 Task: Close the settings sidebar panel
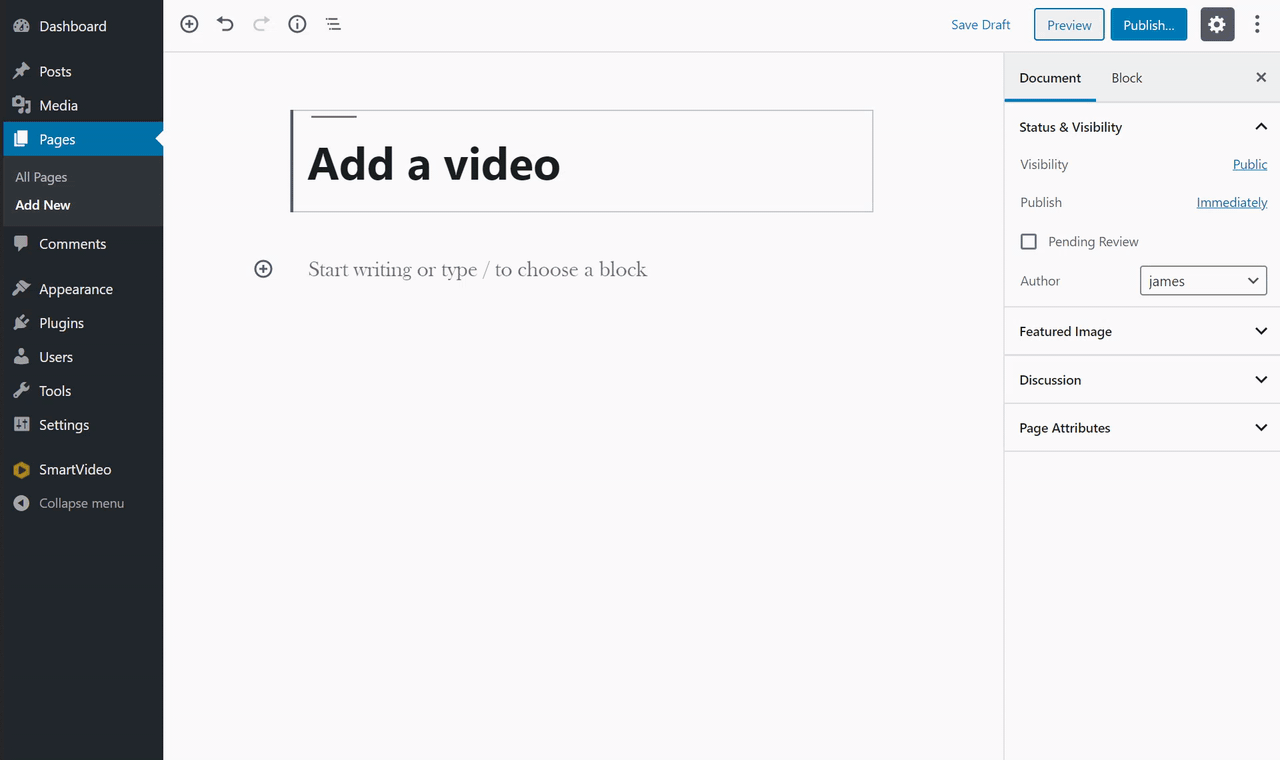click(x=1261, y=77)
